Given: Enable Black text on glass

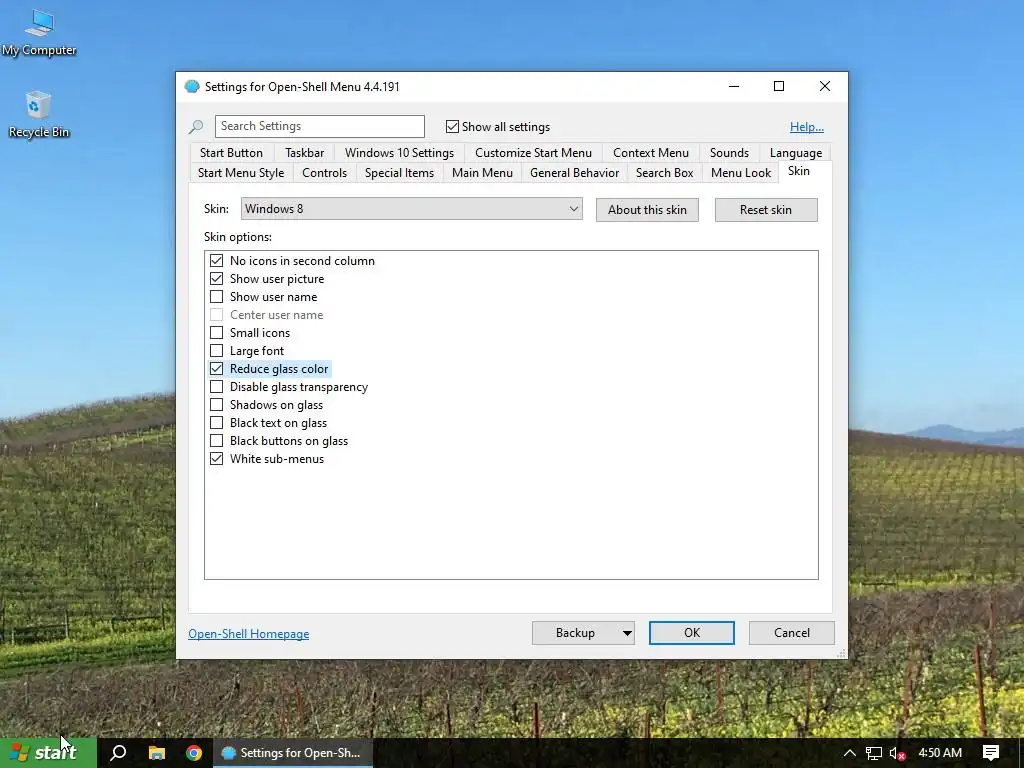Looking at the screenshot, I should click(216, 423).
